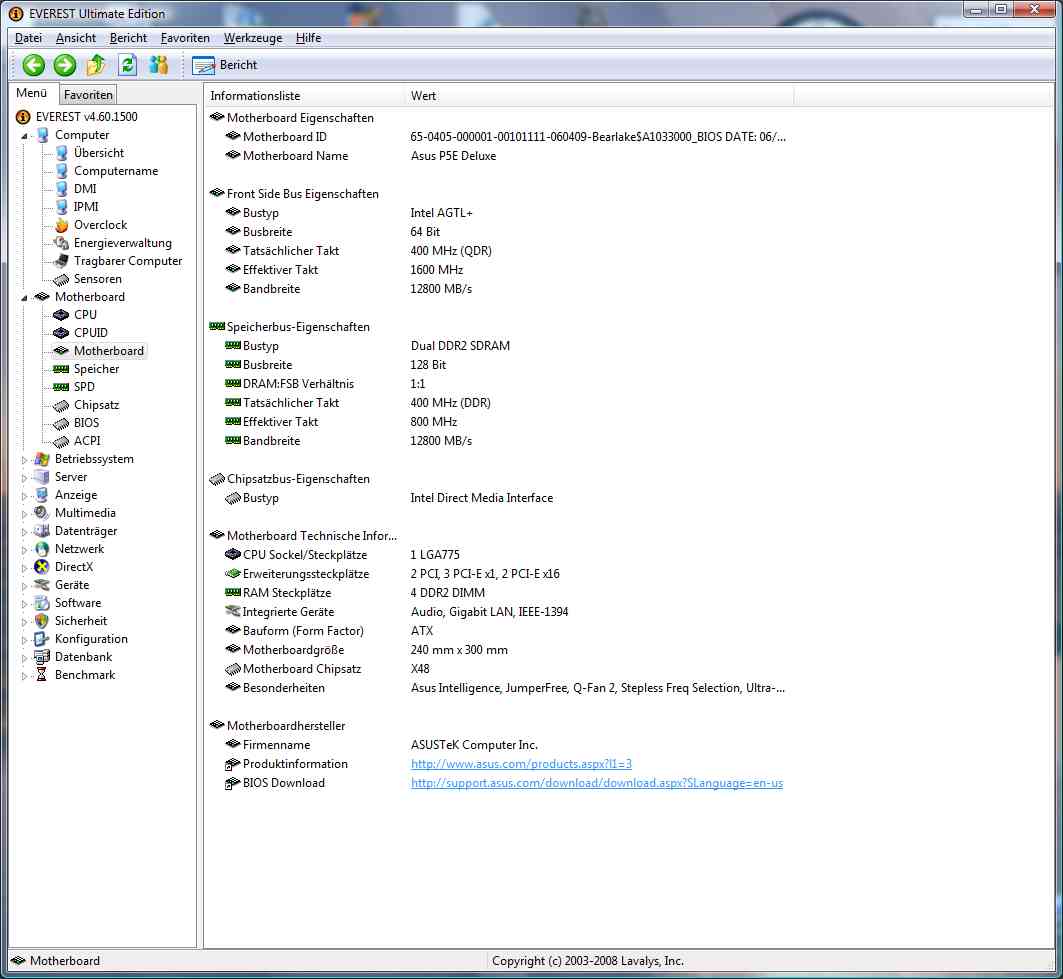Select the DMI icon in the tree
Image resolution: width=1063 pixels, height=979 pixels.
pyautogui.click(x=61, y=188)
